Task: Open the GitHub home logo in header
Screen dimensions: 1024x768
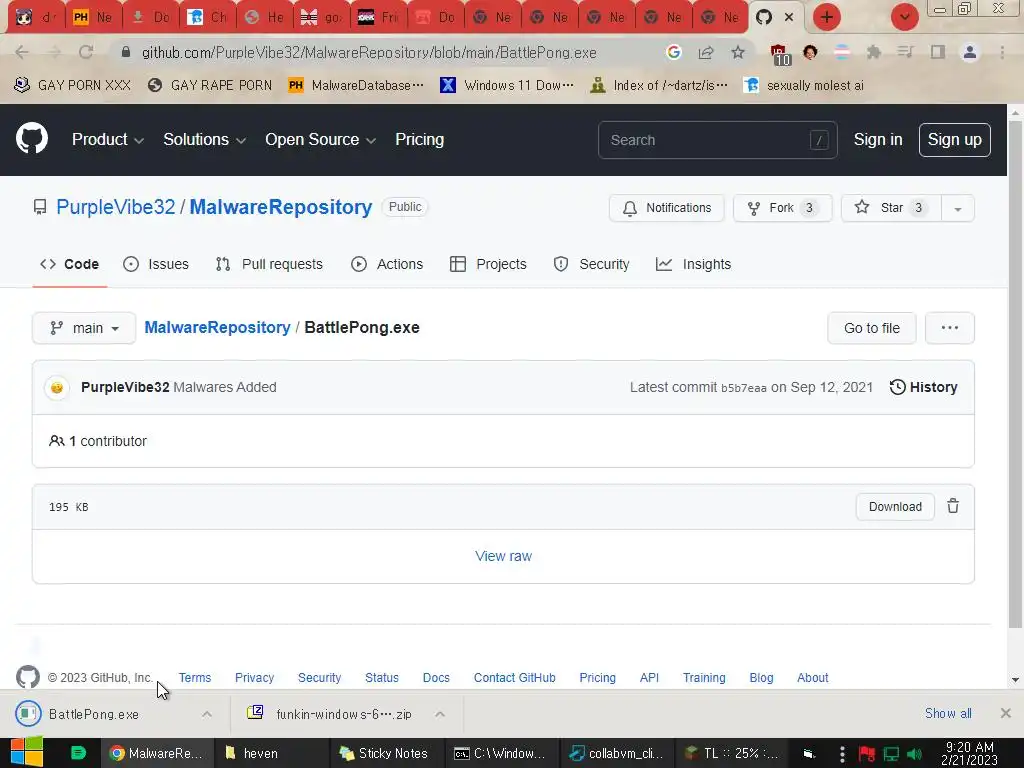Action: click(x=31, y=138)
